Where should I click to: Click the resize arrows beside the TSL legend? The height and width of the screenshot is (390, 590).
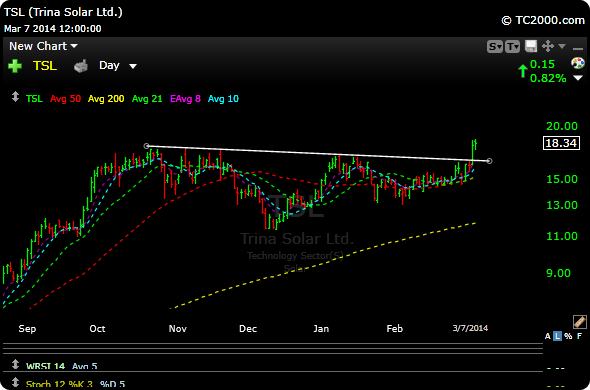[x=15, y=97]
